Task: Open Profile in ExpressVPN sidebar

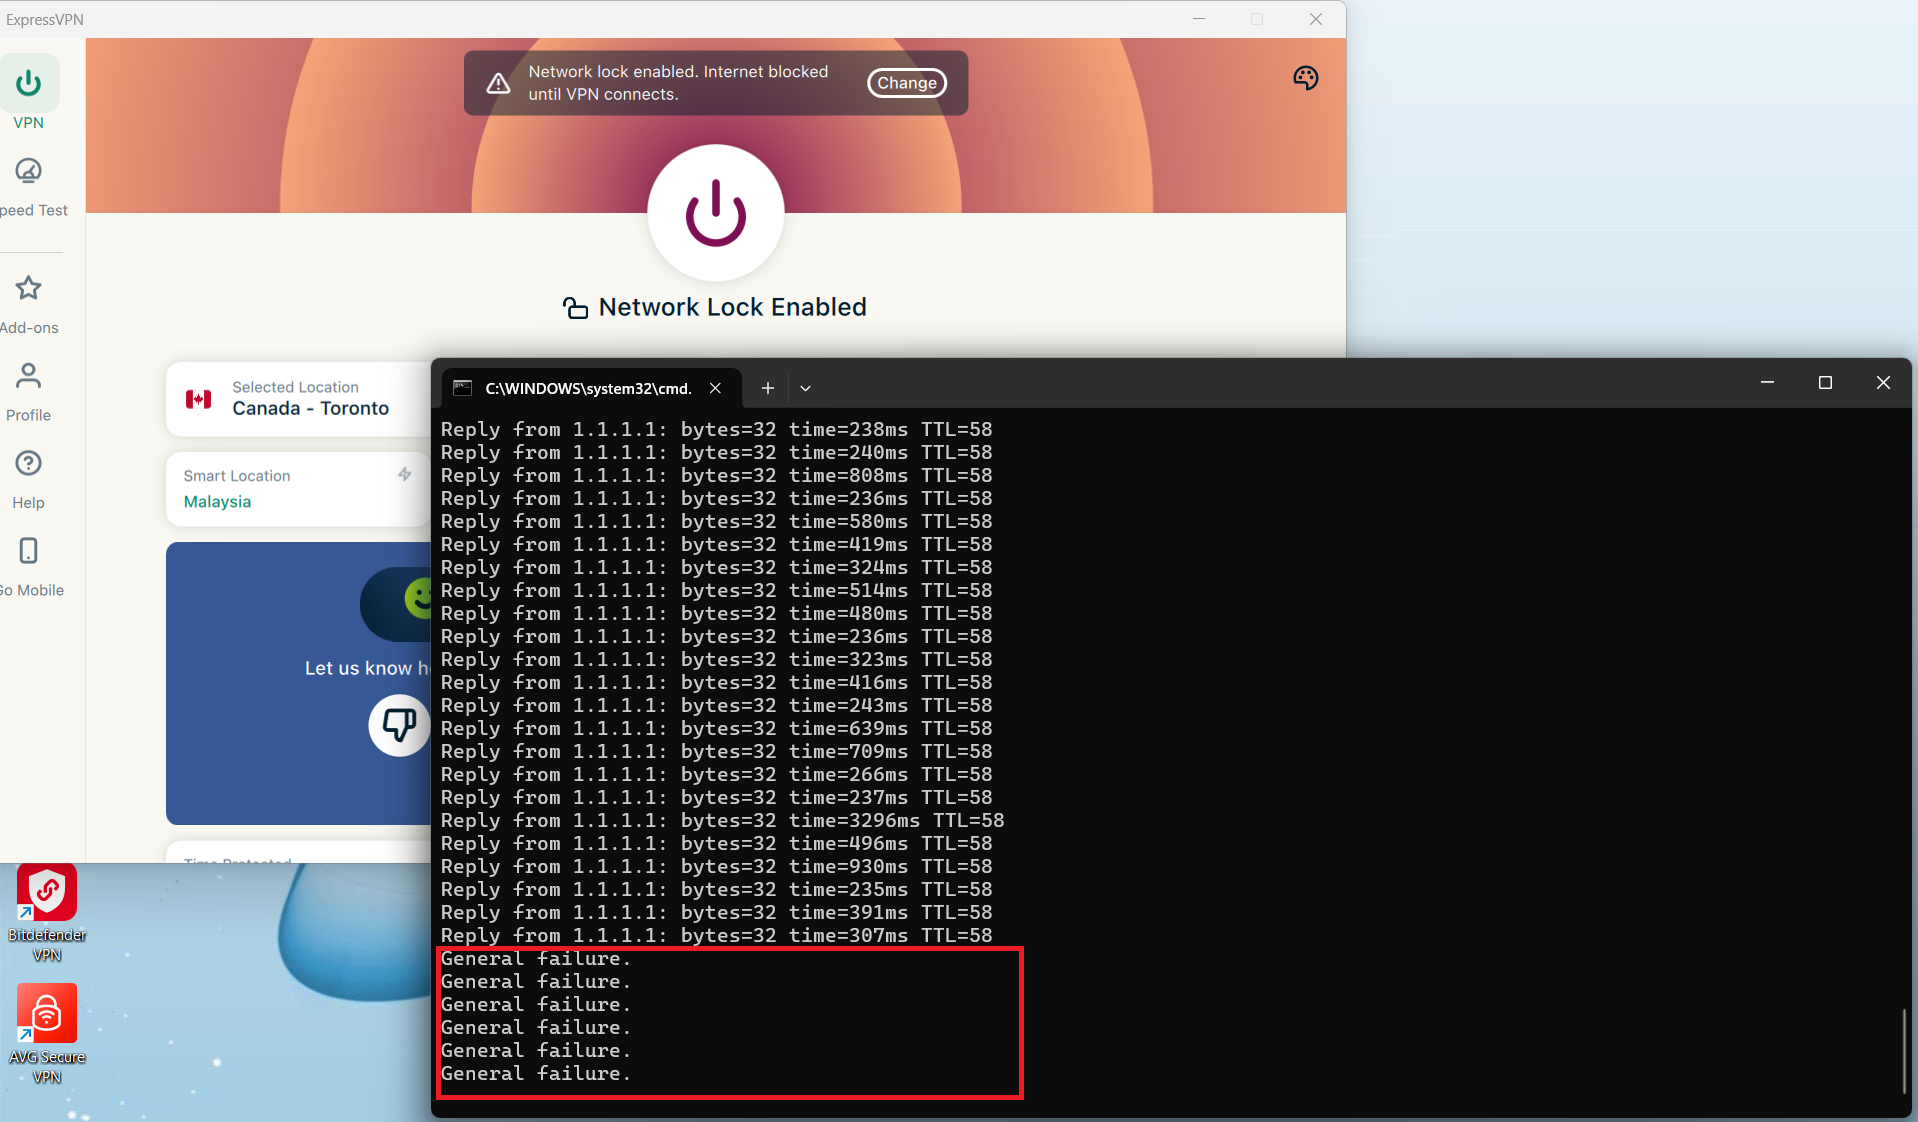Action: point(28,392)
